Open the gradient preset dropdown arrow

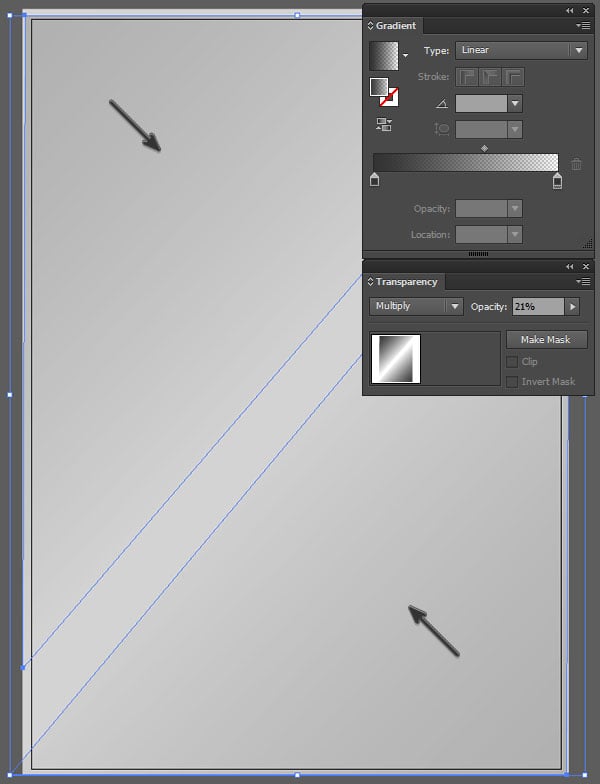(x=406, y=56)
